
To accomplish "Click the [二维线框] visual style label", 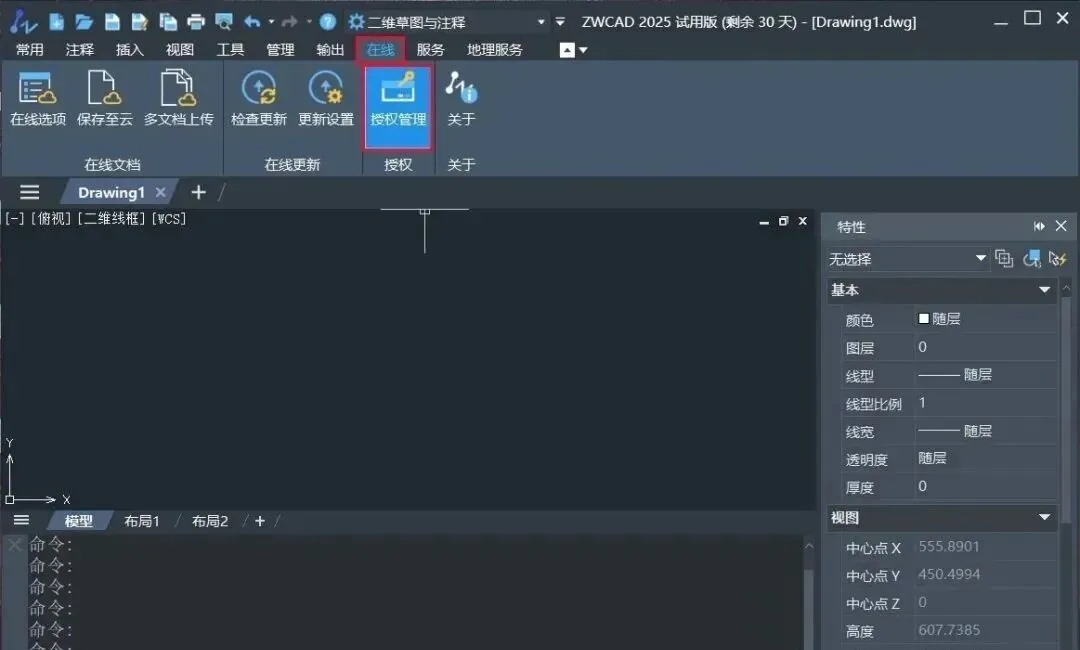I will (112, 219).
